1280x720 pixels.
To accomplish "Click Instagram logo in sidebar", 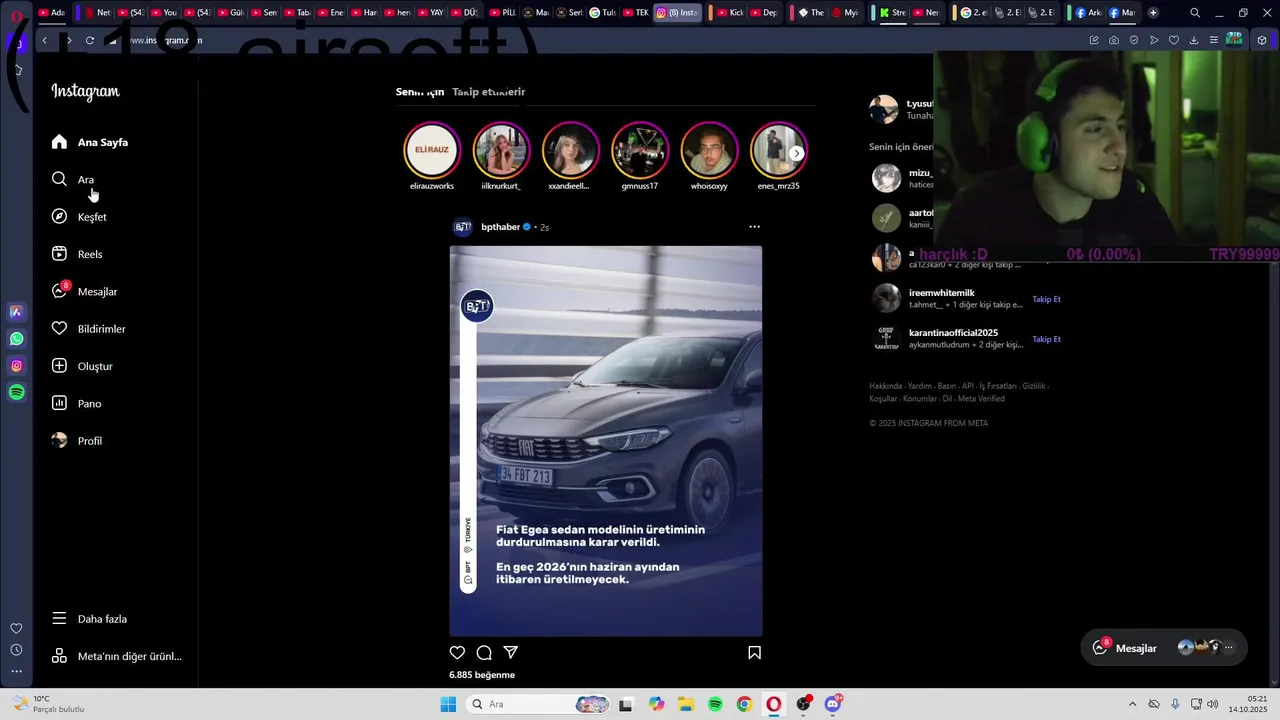I will click(x=85, y=92).
